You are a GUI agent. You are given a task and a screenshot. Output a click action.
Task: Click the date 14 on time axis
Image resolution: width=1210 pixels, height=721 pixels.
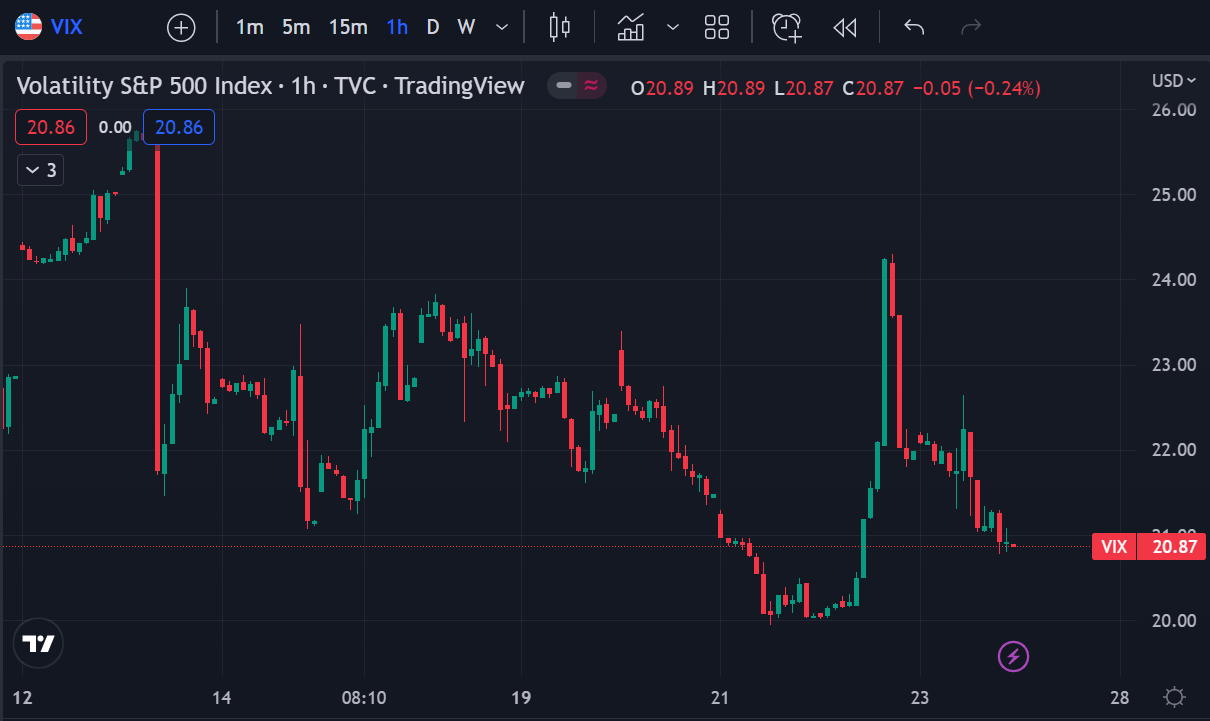tap(222, 697)
